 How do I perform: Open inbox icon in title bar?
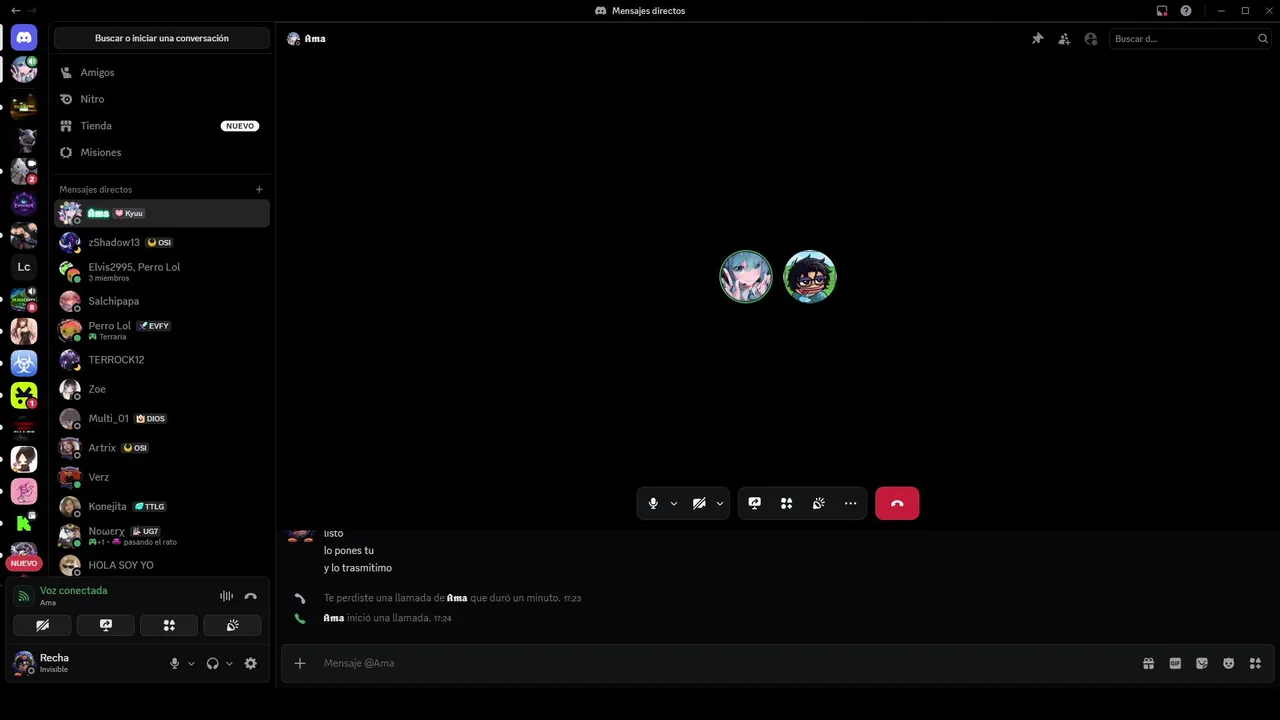coord(1162,11)
